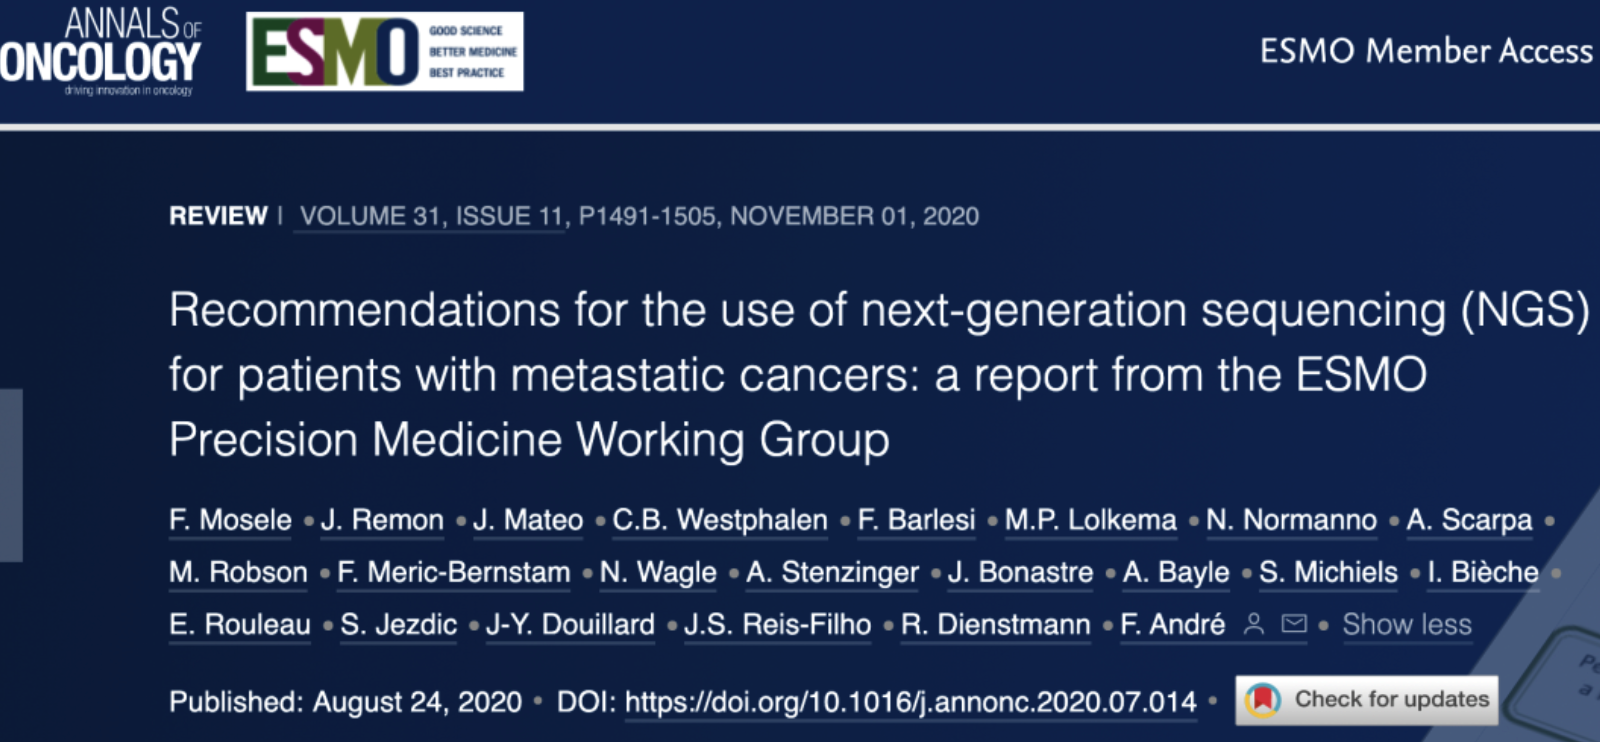Select author R. Dienstmann
This screenshot has width=1600, height=742.
(995, 625)
